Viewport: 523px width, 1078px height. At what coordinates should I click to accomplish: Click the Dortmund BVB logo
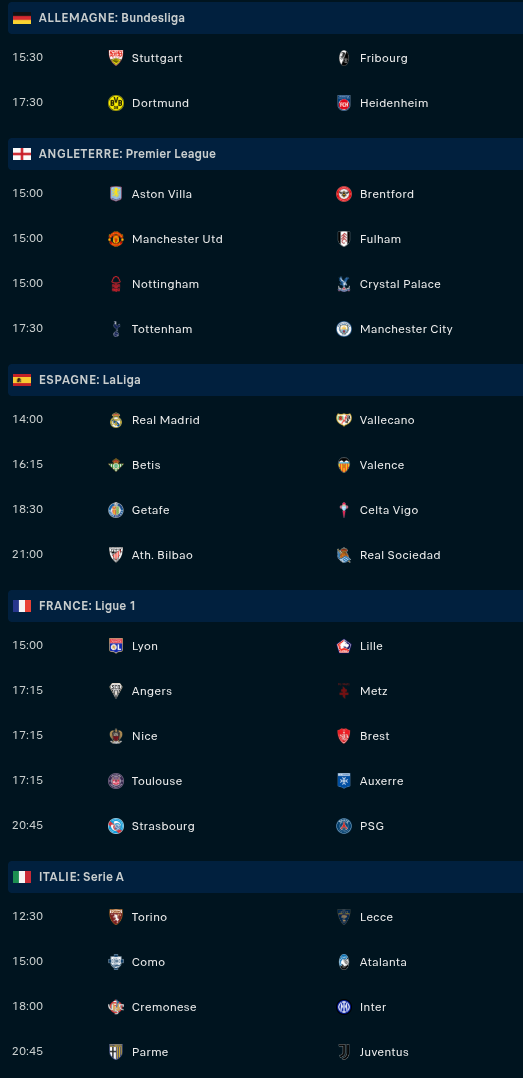(x=115, y=103)
